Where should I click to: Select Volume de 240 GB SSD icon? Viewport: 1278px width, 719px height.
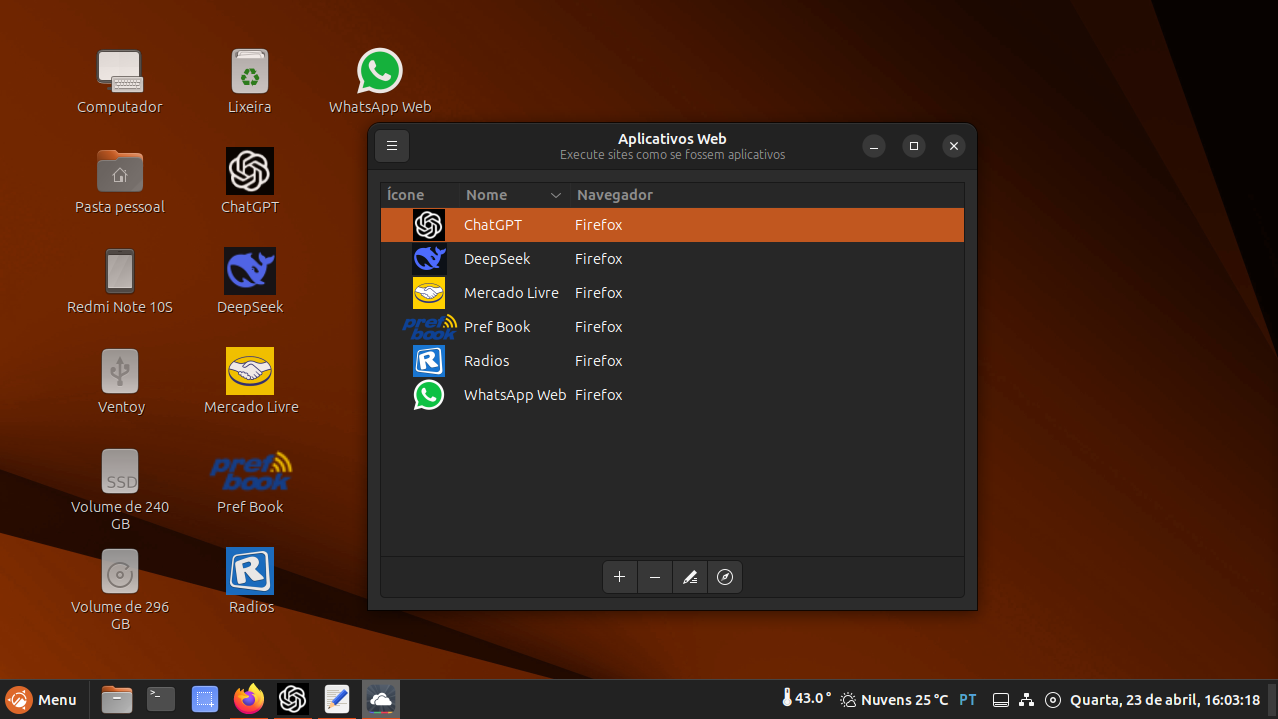[120, 472]
